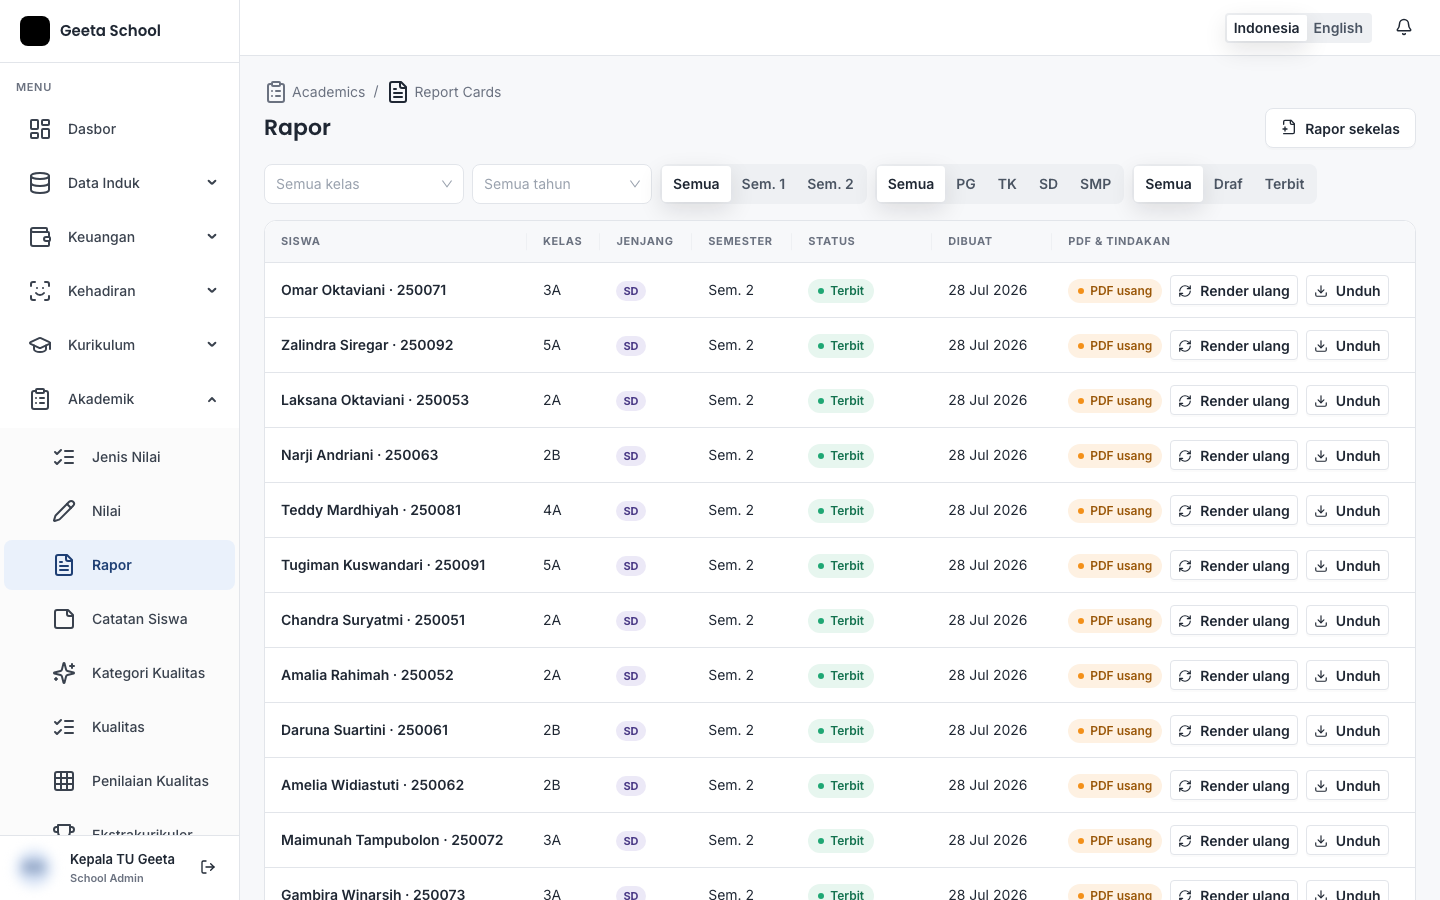Render ulang for Omar Oktaviani

[x=1234, y=291]
